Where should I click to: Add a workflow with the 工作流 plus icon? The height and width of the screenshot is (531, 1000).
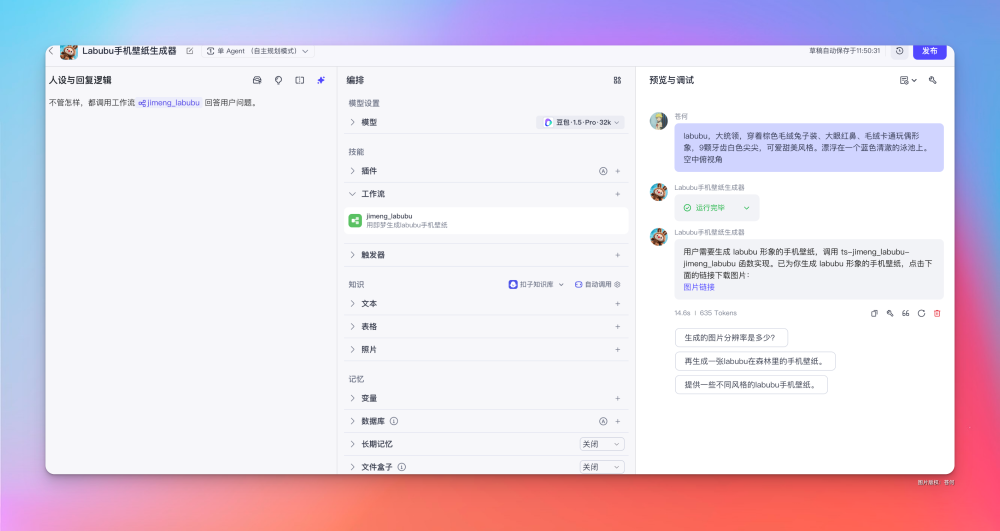(x=617, y=194)
